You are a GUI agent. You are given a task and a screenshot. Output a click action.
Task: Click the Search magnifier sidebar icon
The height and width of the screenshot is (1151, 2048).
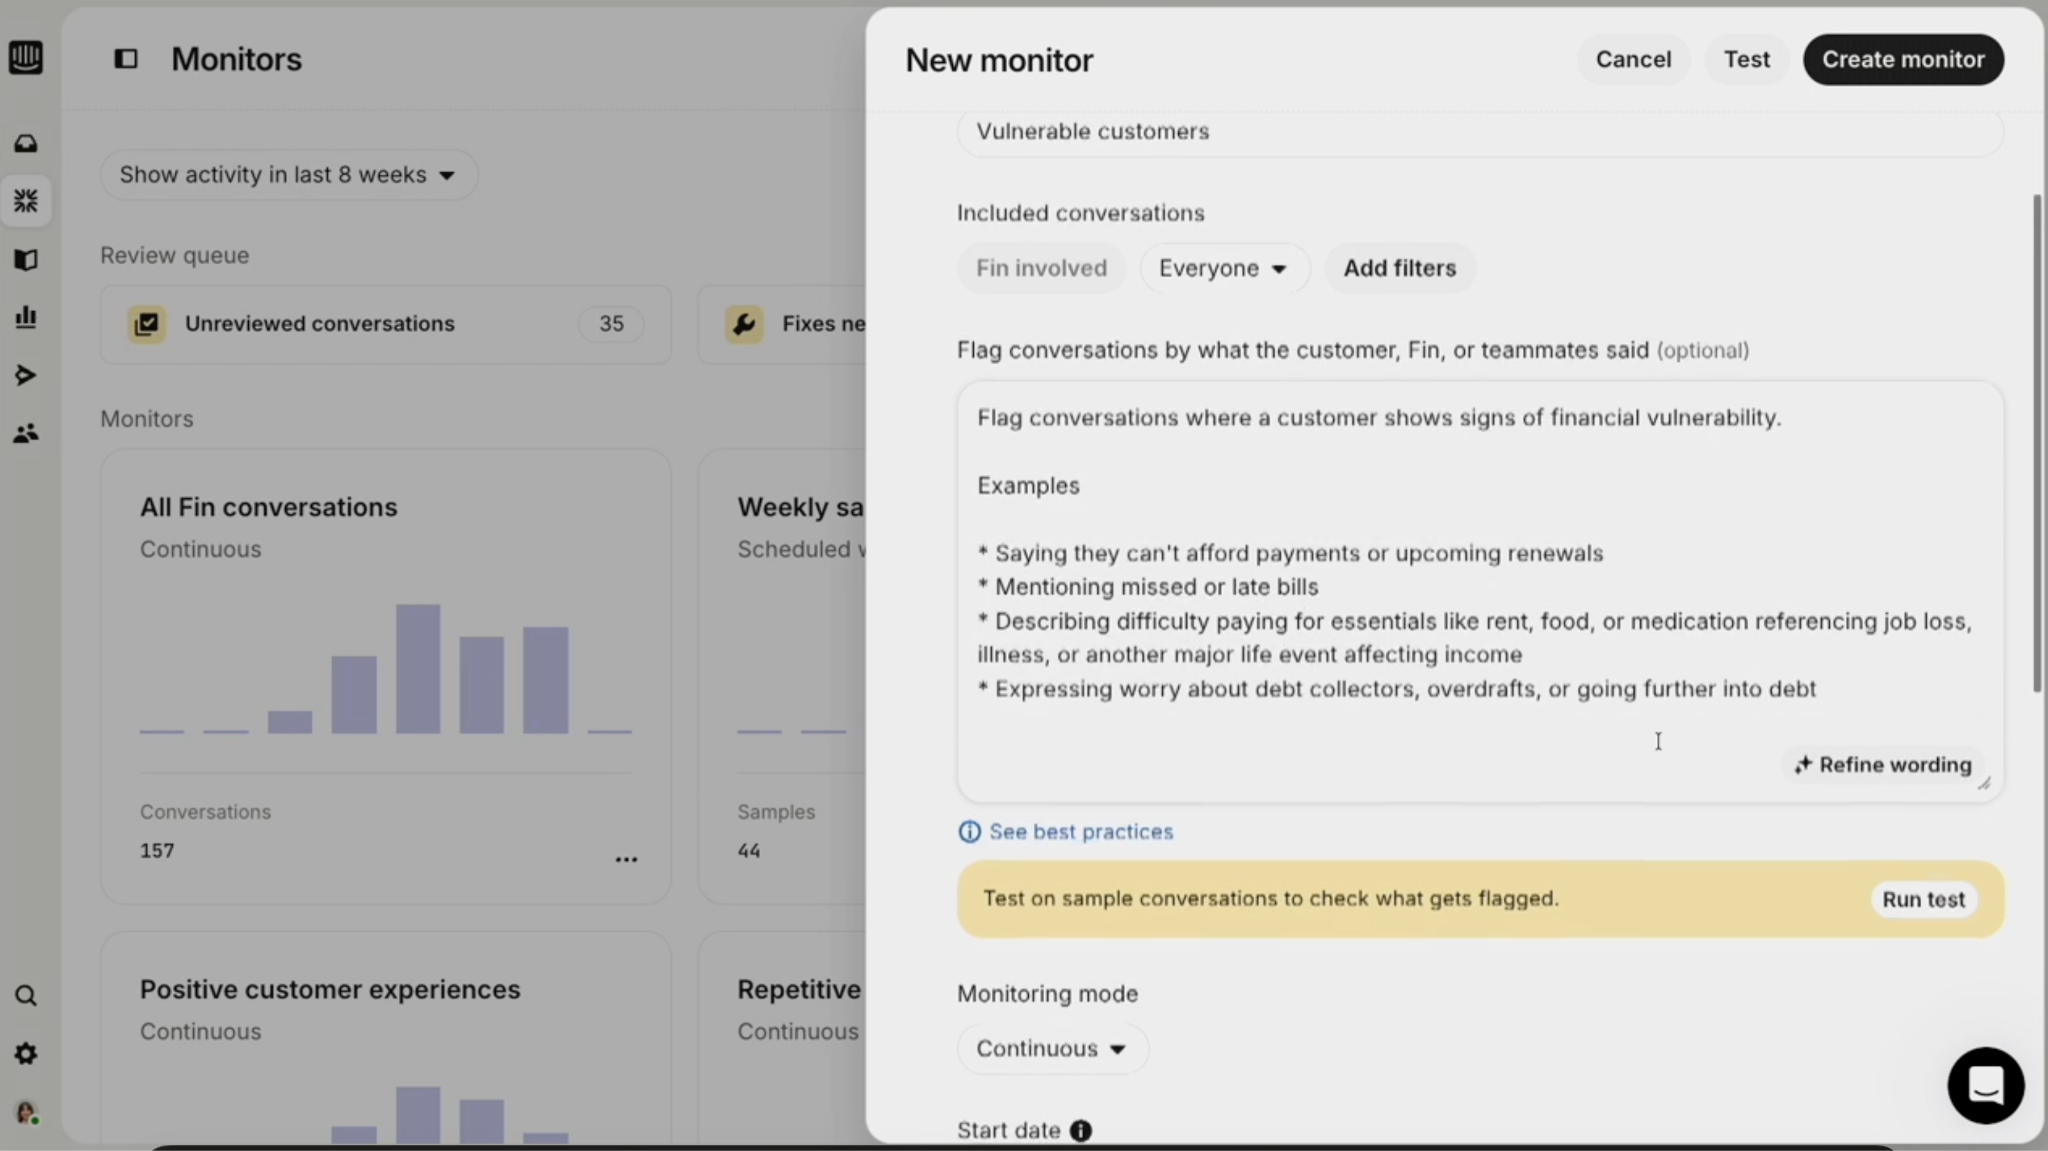pos(26,996)
